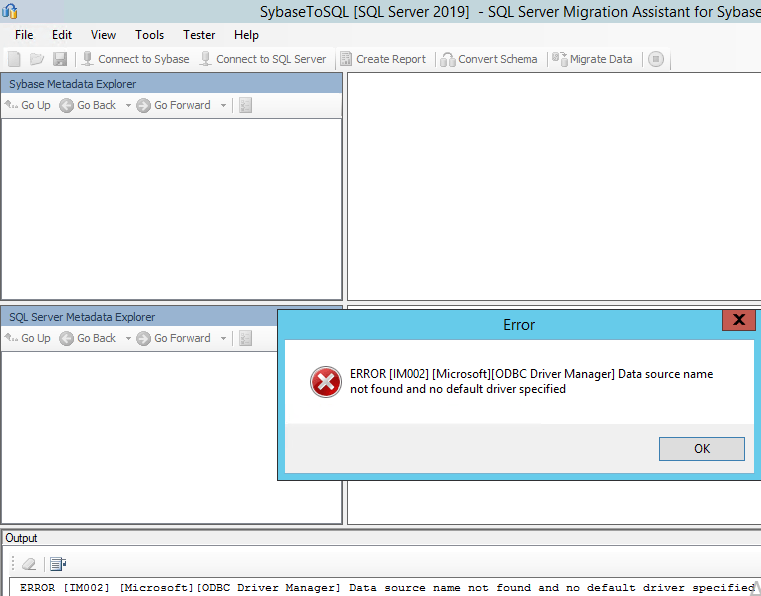Screen dimensions: 761x596
Task: Open Go Back history dropdown in Sybase explorer
Action: point(128,105)
